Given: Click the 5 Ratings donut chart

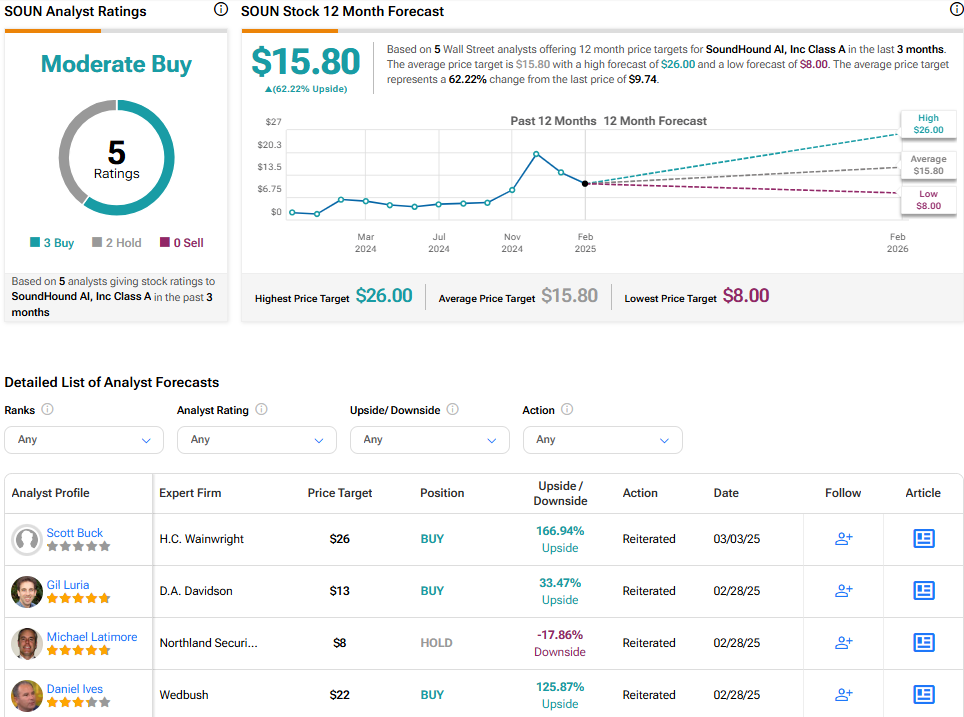Looking at the screenshot, I should tap(116, 158).
